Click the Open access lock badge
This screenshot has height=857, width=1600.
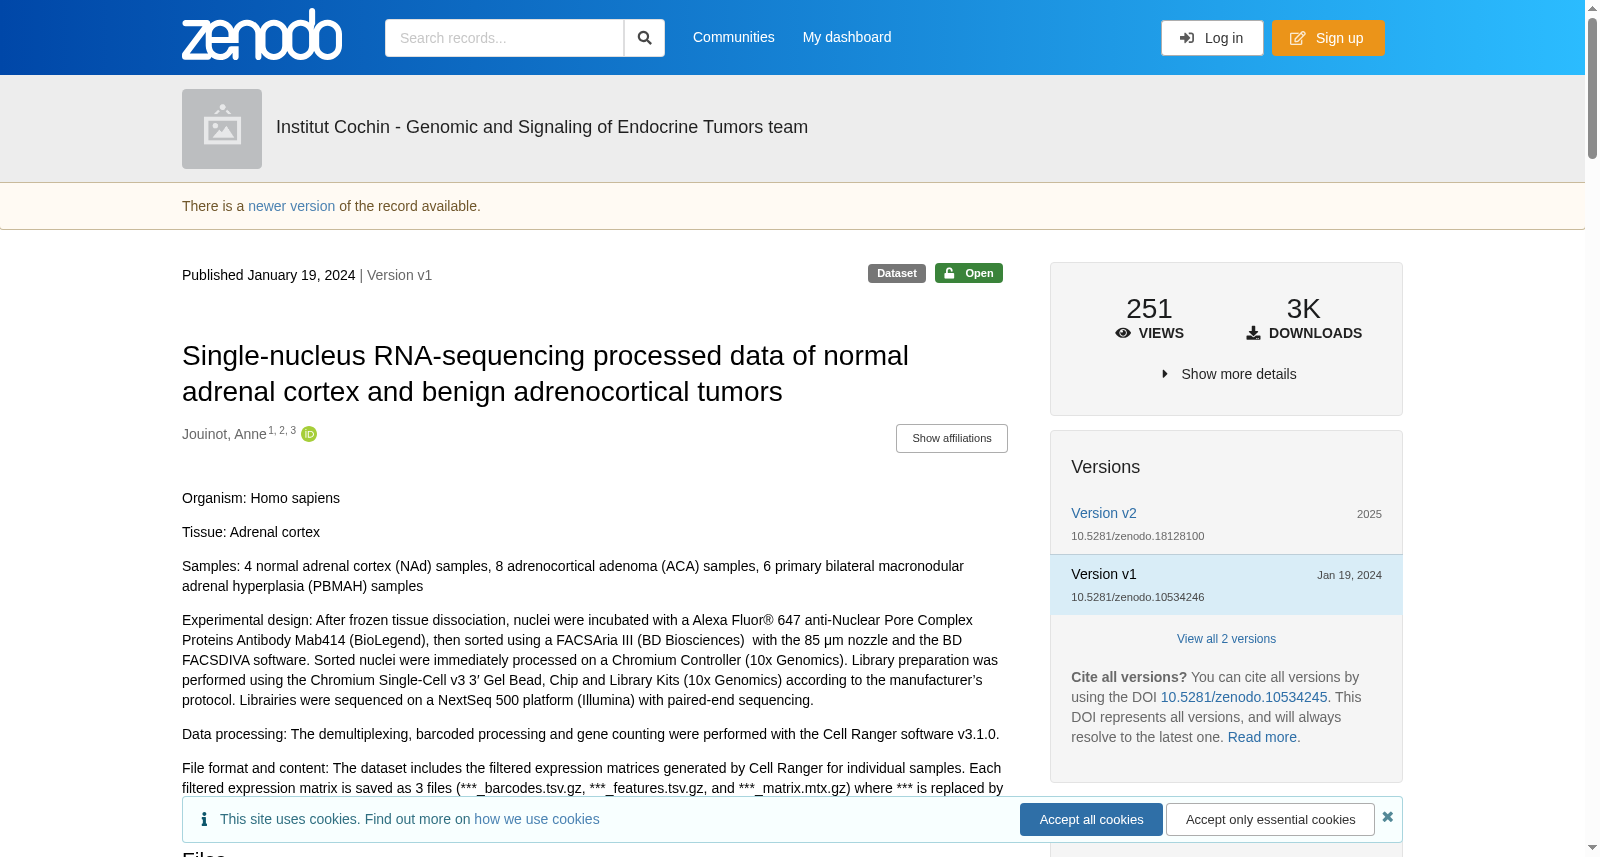pos(969,273)
